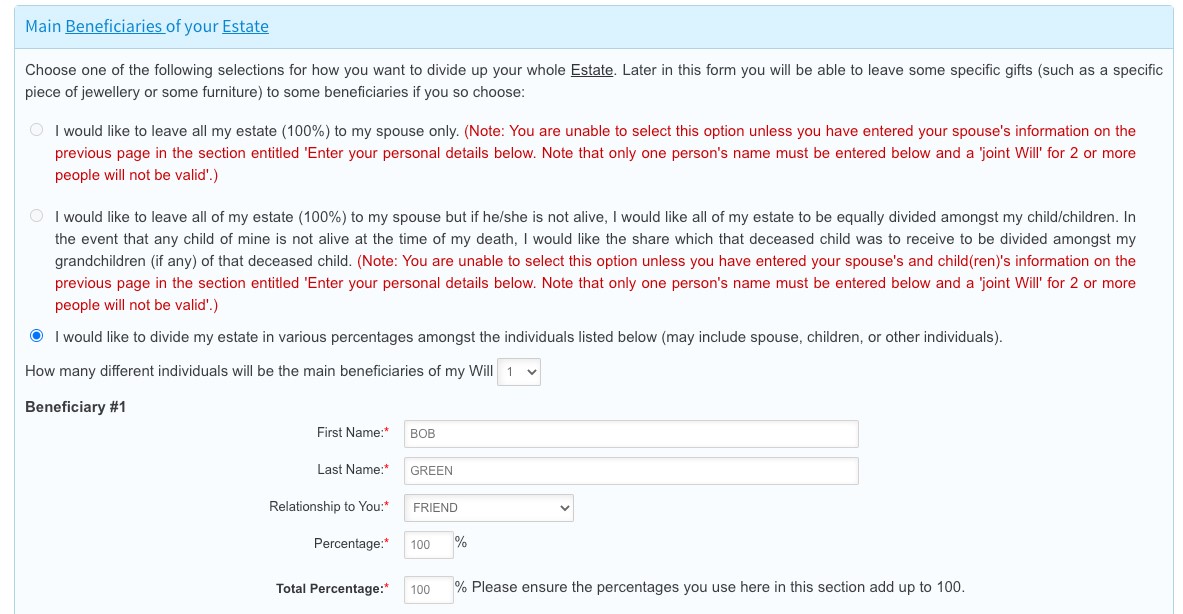
Task: Open the number of main beneficiaries dropdown
Action: pos(519,372)
